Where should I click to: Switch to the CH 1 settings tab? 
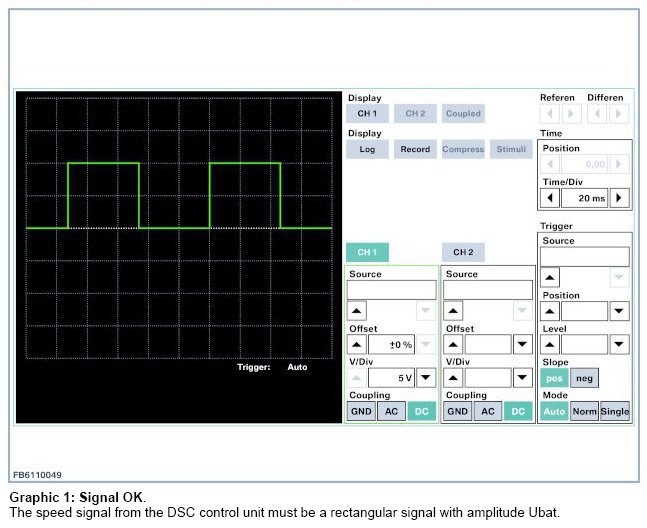click(x=367, y=252)
